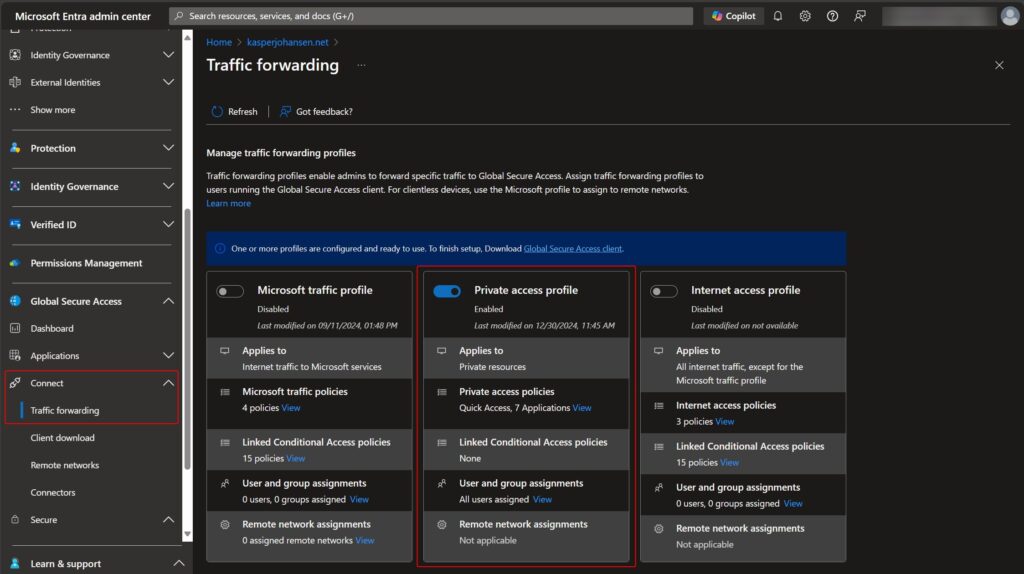1024x574 pixels.
Task: View Microsoft profile user and group assignments
Action: coord(359,500)
